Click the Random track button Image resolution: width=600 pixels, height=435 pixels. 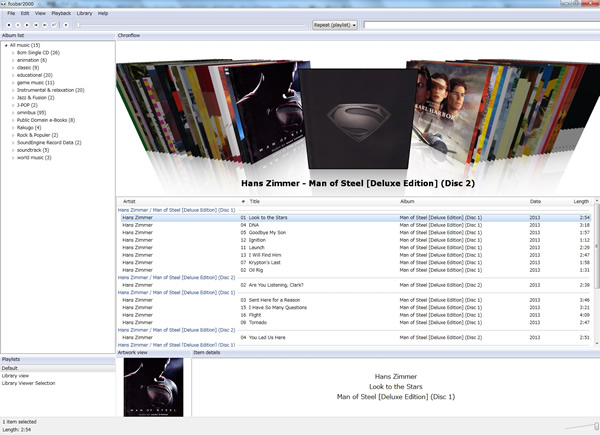coord(54,25)
